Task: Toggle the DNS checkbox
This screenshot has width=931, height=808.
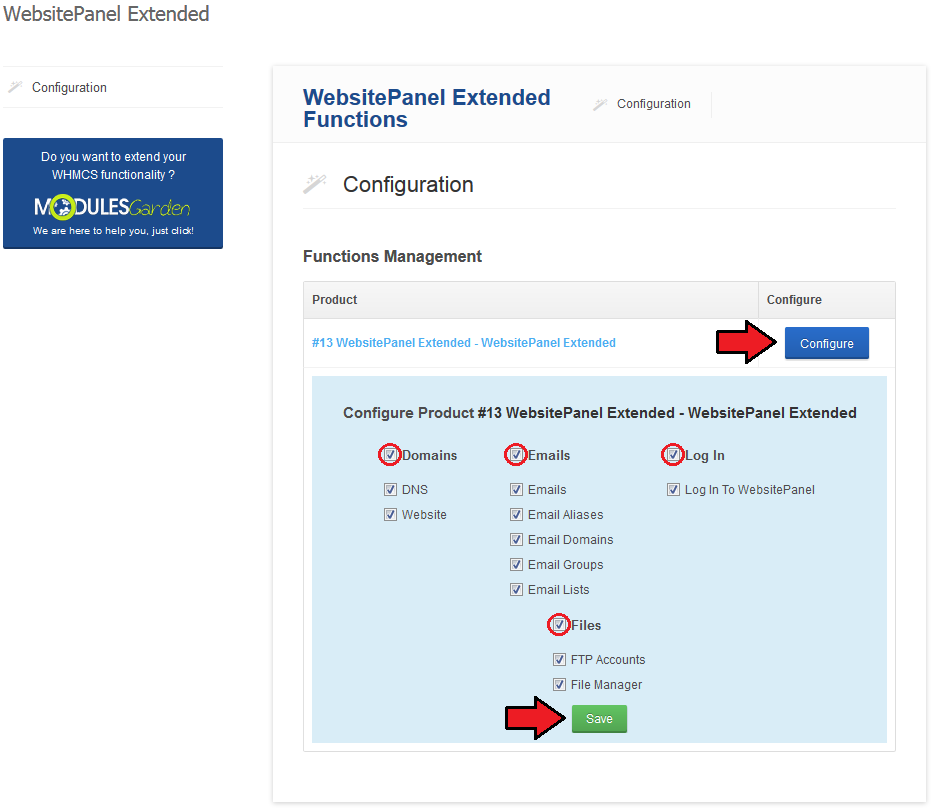Action: pos(390,490)
